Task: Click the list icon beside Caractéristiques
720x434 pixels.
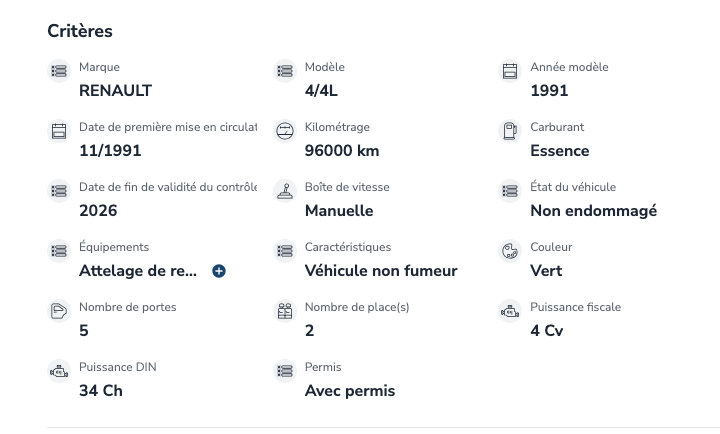Action: (x=285, y=251)
